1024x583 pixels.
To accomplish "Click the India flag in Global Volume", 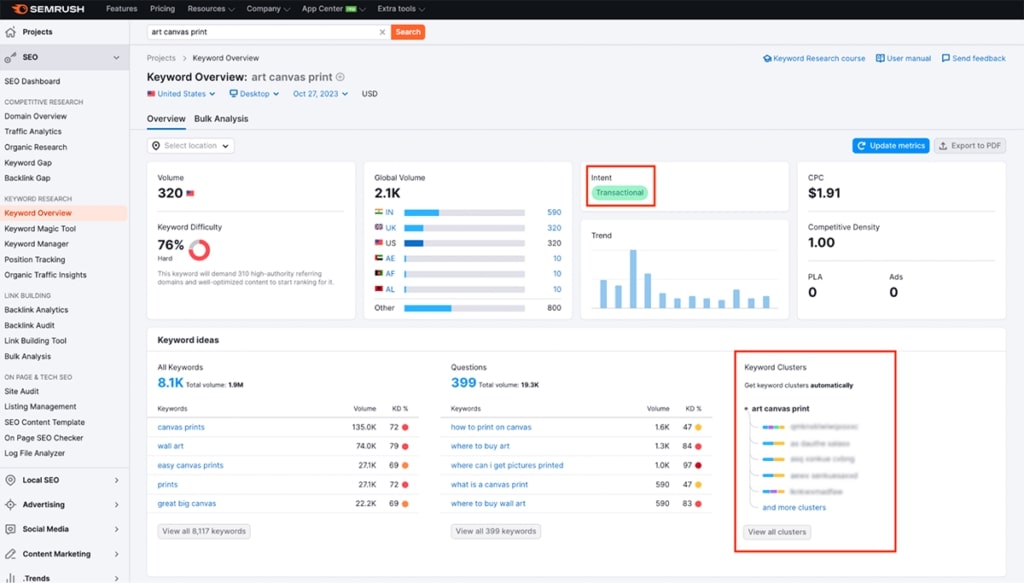I will [x=379, y=212].
